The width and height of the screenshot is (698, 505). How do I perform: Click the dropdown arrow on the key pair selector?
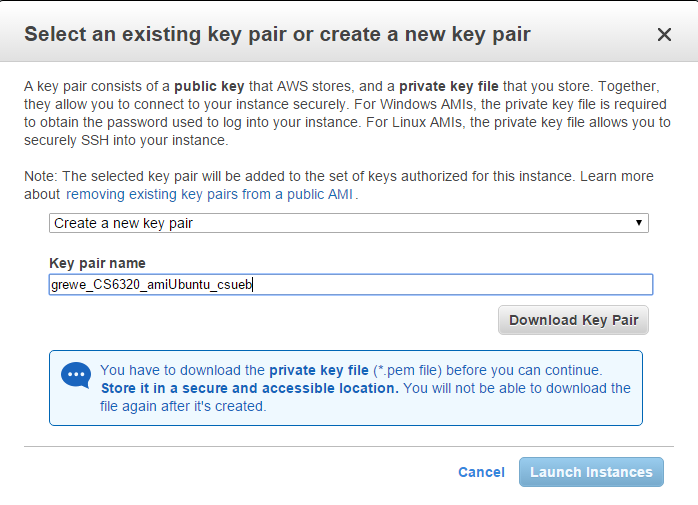(639, 223)
